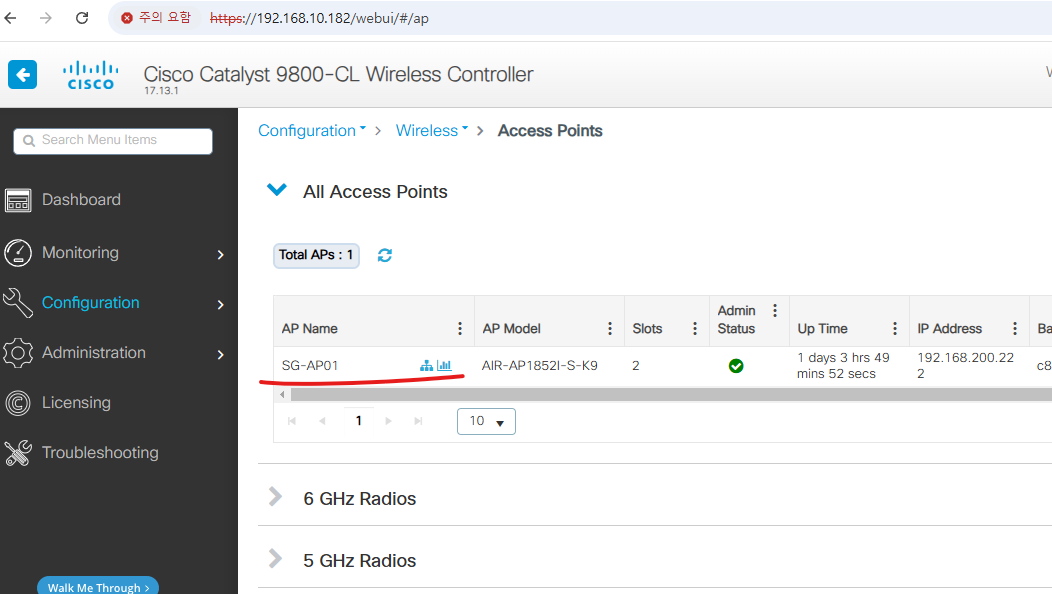Reload the page with the browser refresh icon

click(x=82, y=18)
